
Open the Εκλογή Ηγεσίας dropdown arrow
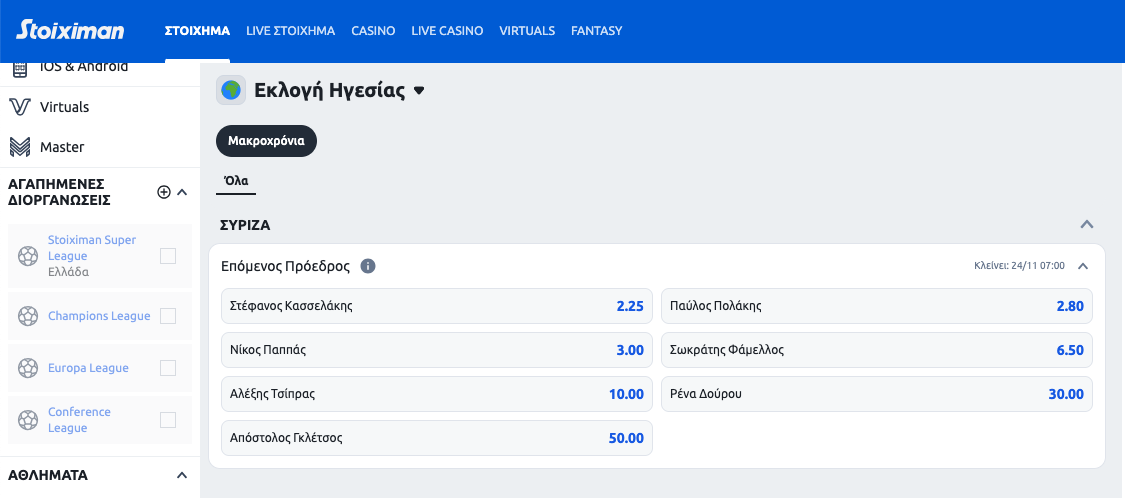click(x=420, y=91)
